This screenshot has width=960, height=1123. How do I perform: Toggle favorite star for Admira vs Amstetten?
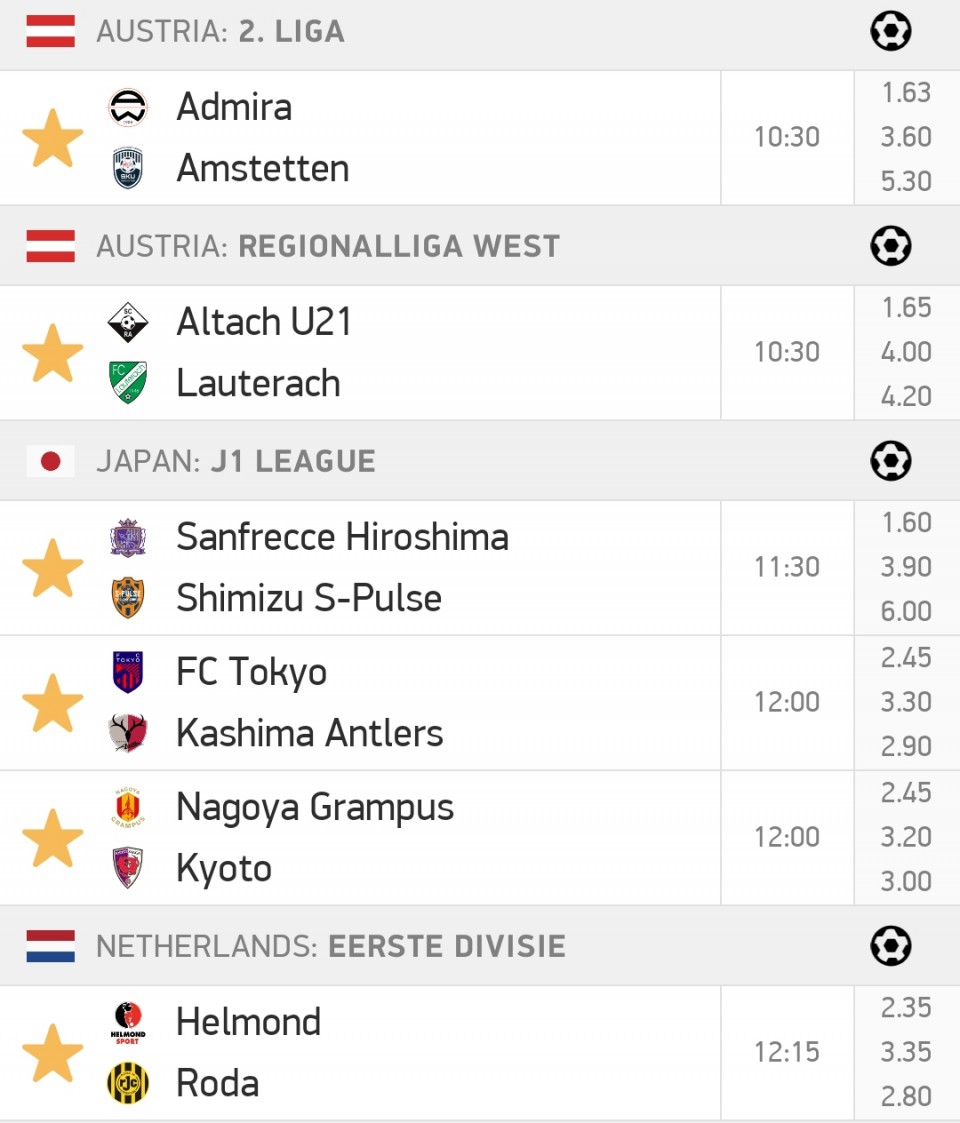[x=53, y=138]
